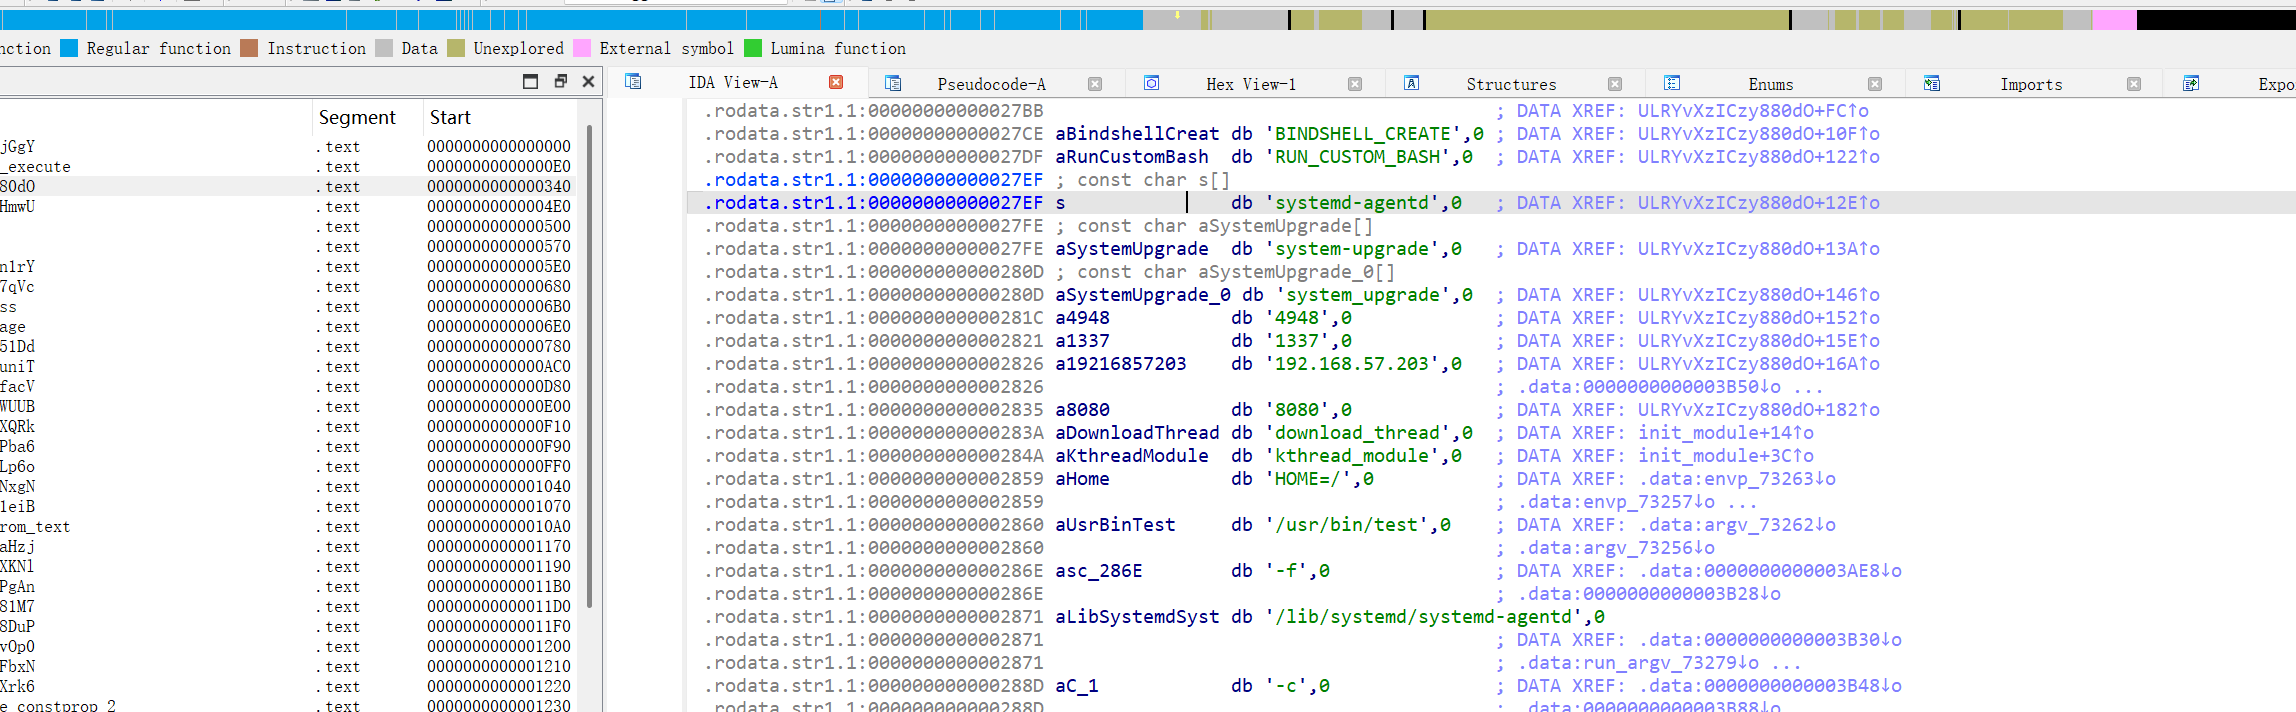Click the Structures tab icon
The height and width of the screenshot is (712, 2296).
tap(1411, 83)
